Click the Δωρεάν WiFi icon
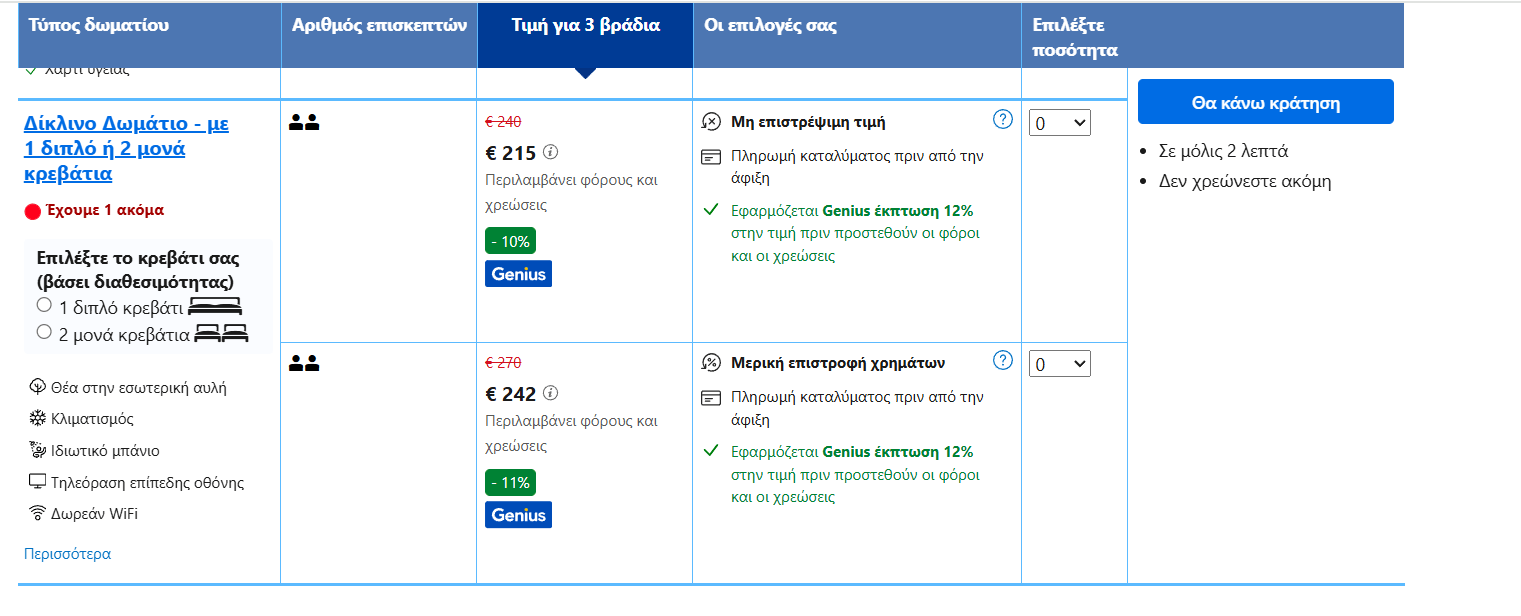 [x=38, y=514]
